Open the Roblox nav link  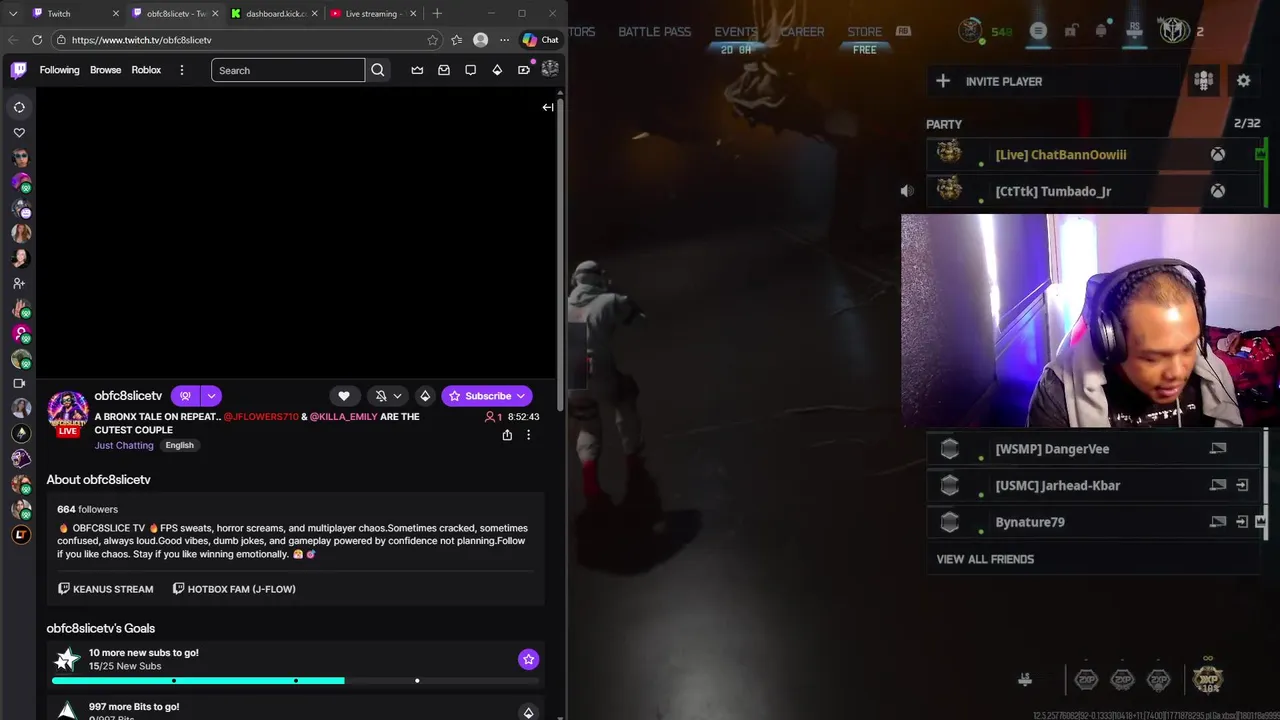[x=146, y=70]
